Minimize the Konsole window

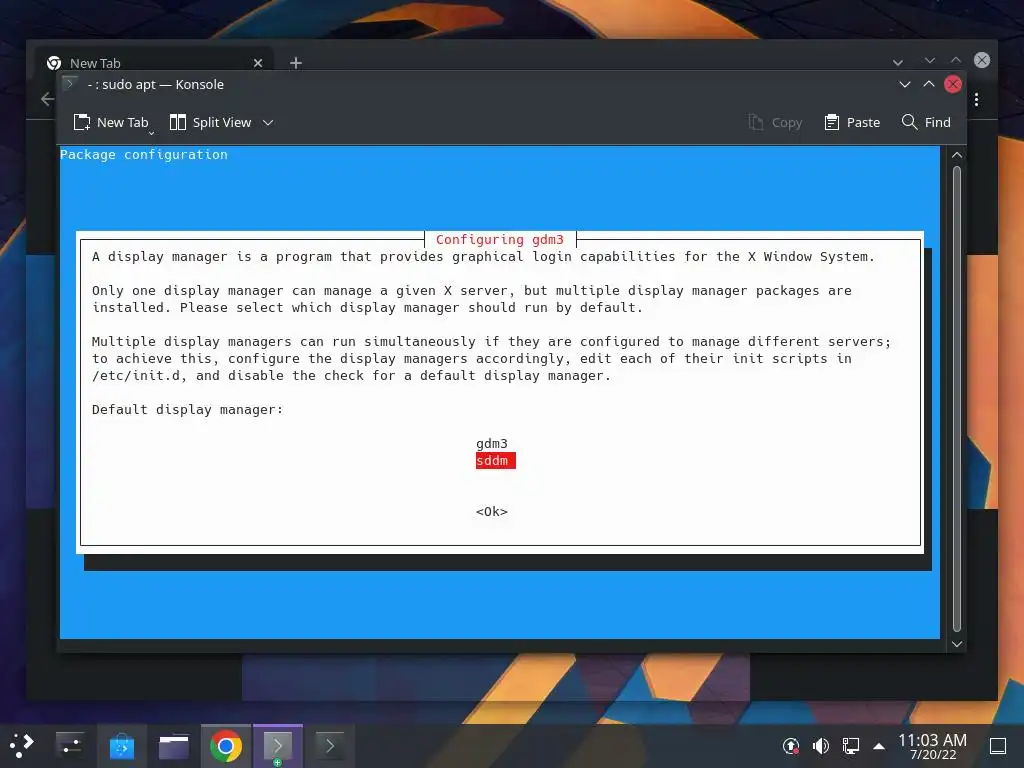point(904,84)
